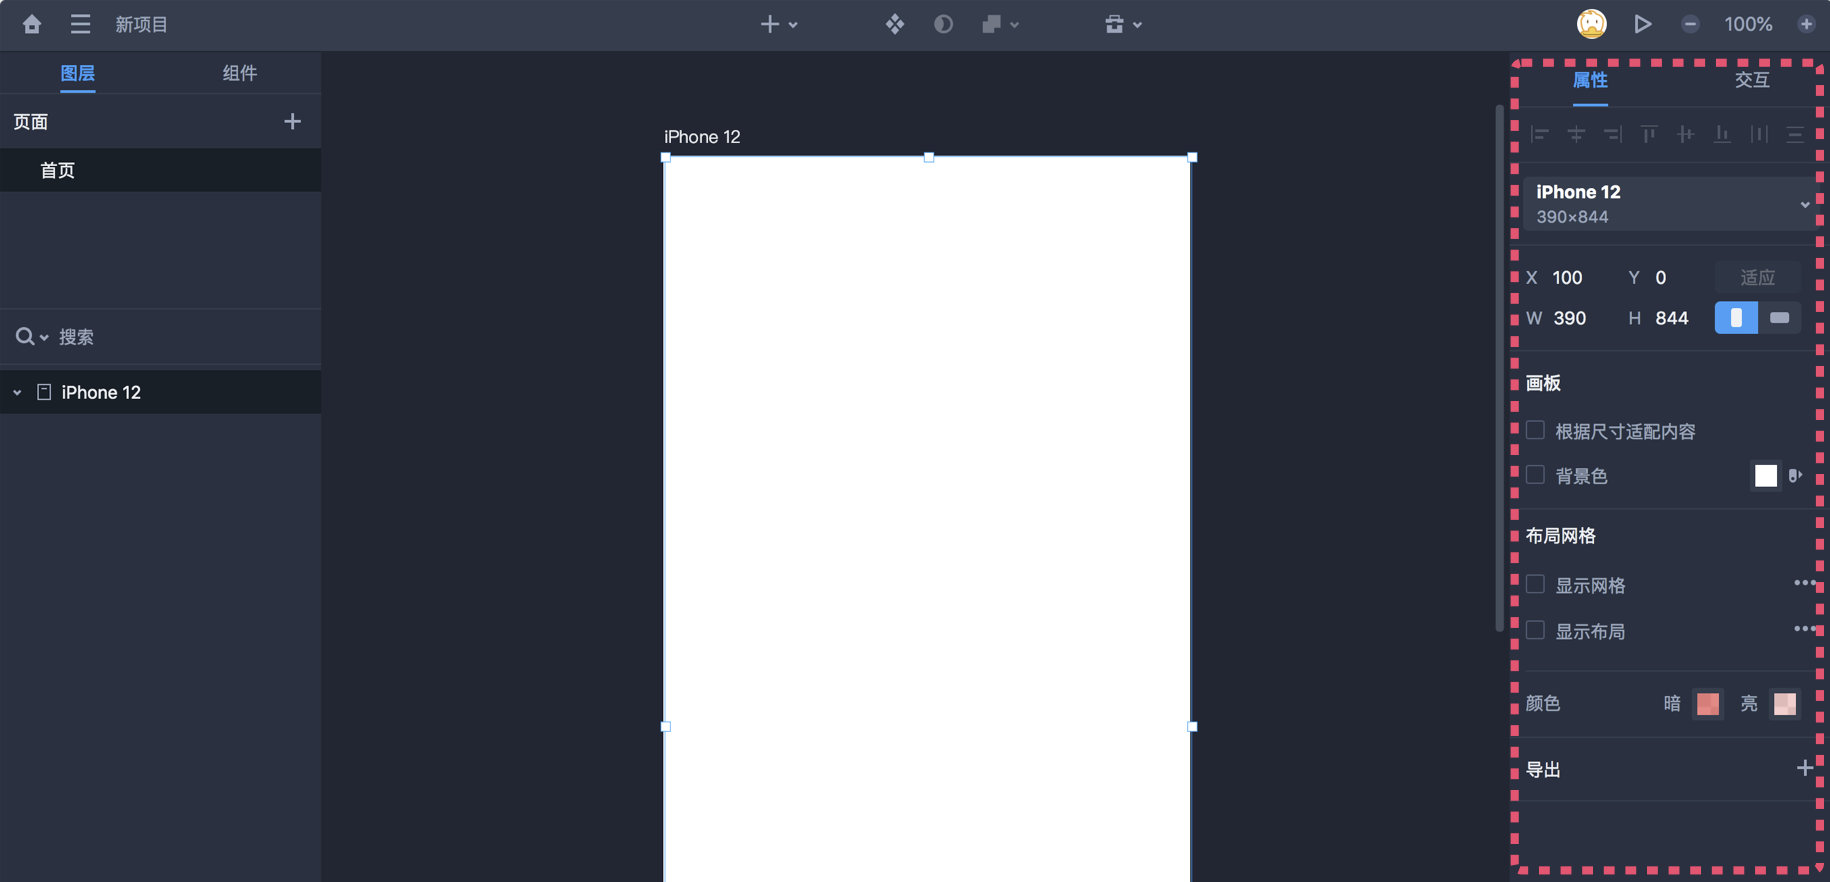
Task: Toggle the 背景色 checkbox
Action: (x=1535, y=475)
